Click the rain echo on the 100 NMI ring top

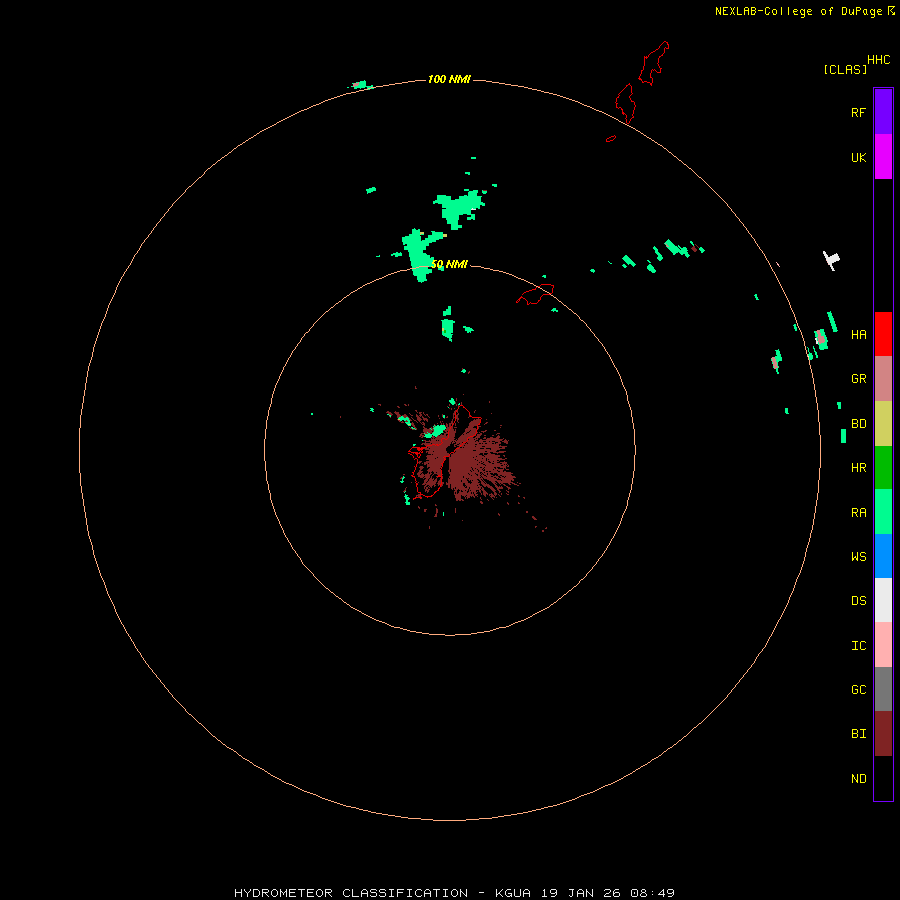[x=361, y=86]
